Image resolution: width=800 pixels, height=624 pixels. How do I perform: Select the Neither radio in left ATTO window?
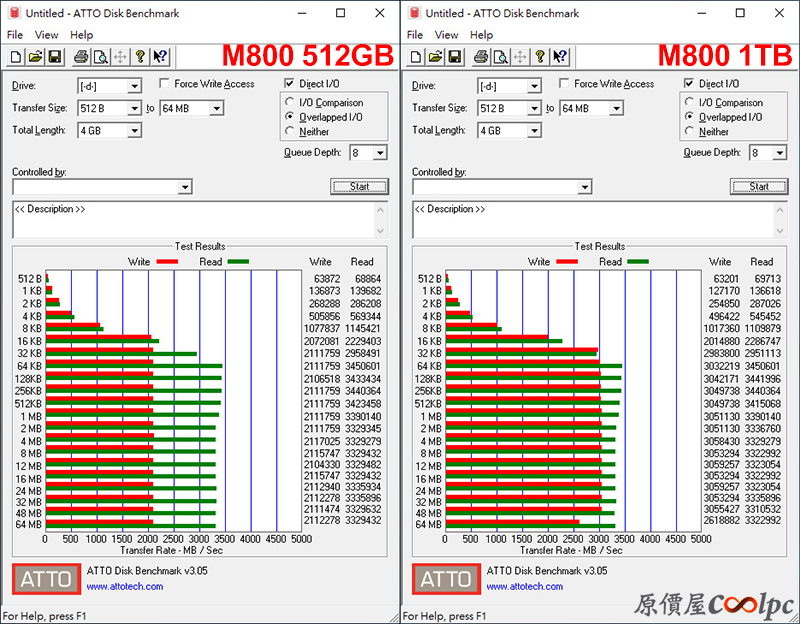pos(290,131)
